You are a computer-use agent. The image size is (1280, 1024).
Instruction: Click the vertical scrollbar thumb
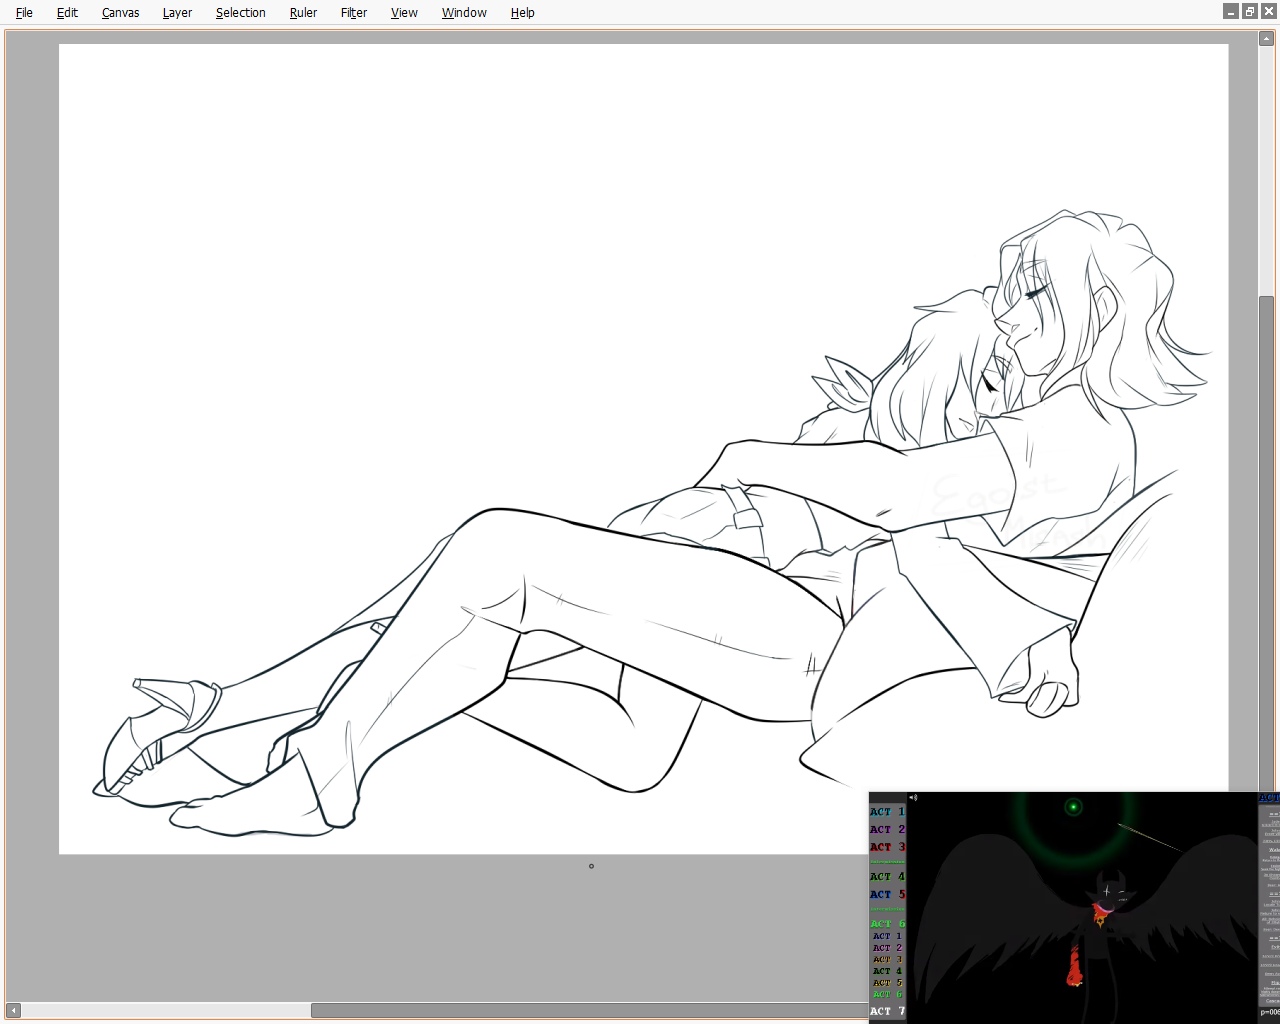coord(1266,540)
